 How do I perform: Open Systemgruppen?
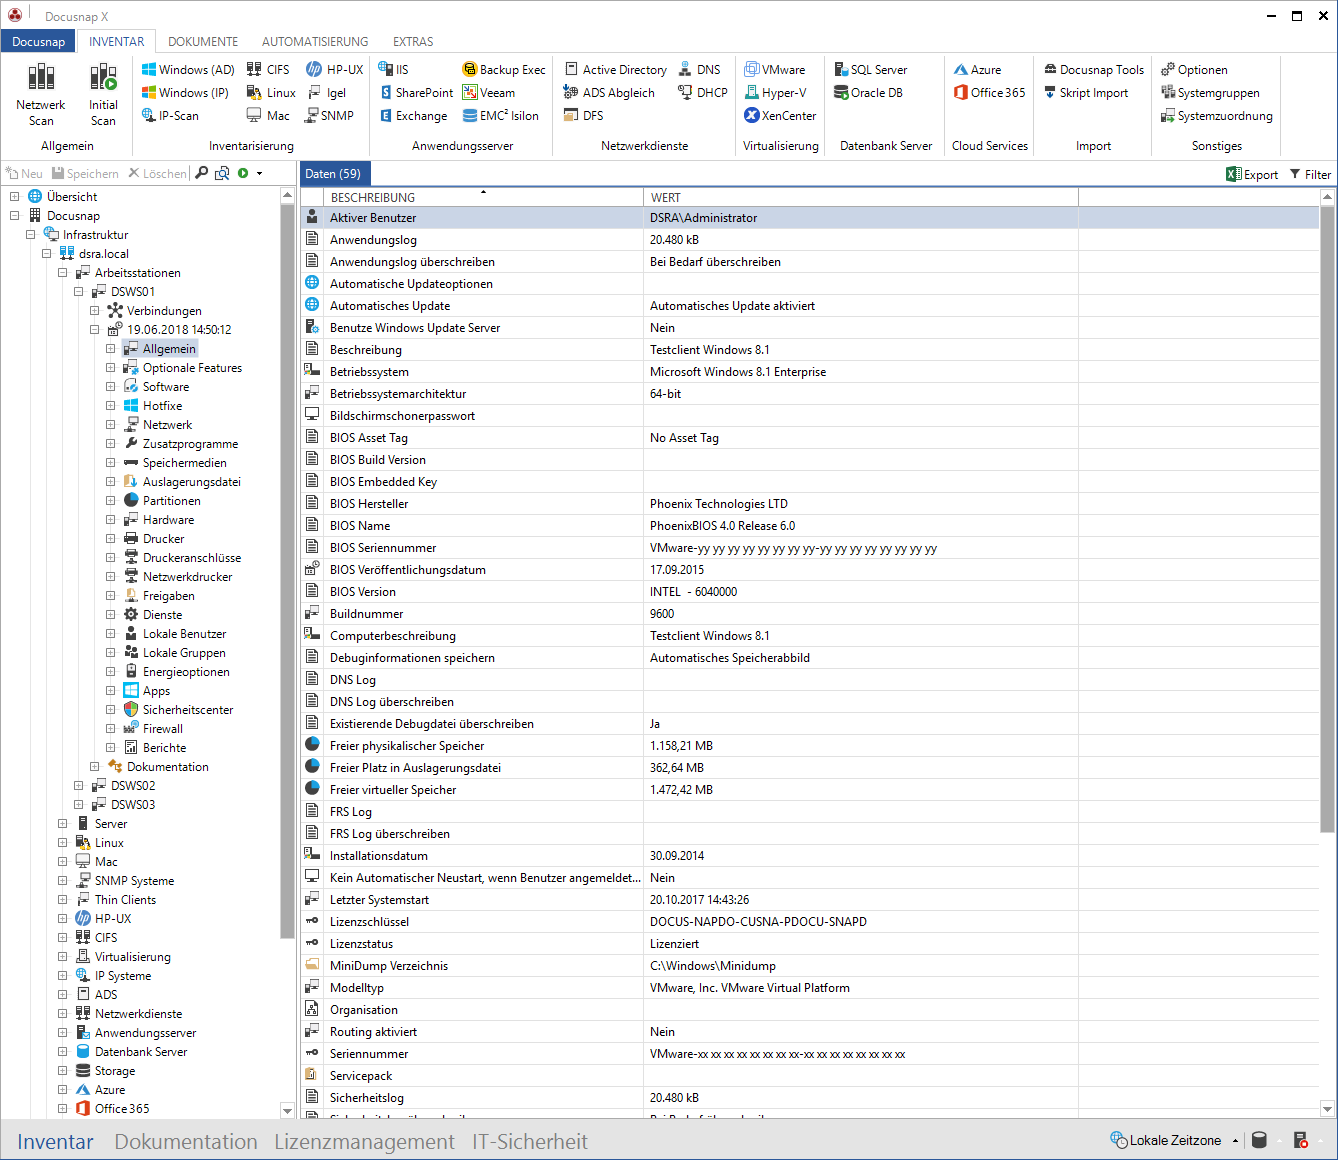pos(1209,92)
